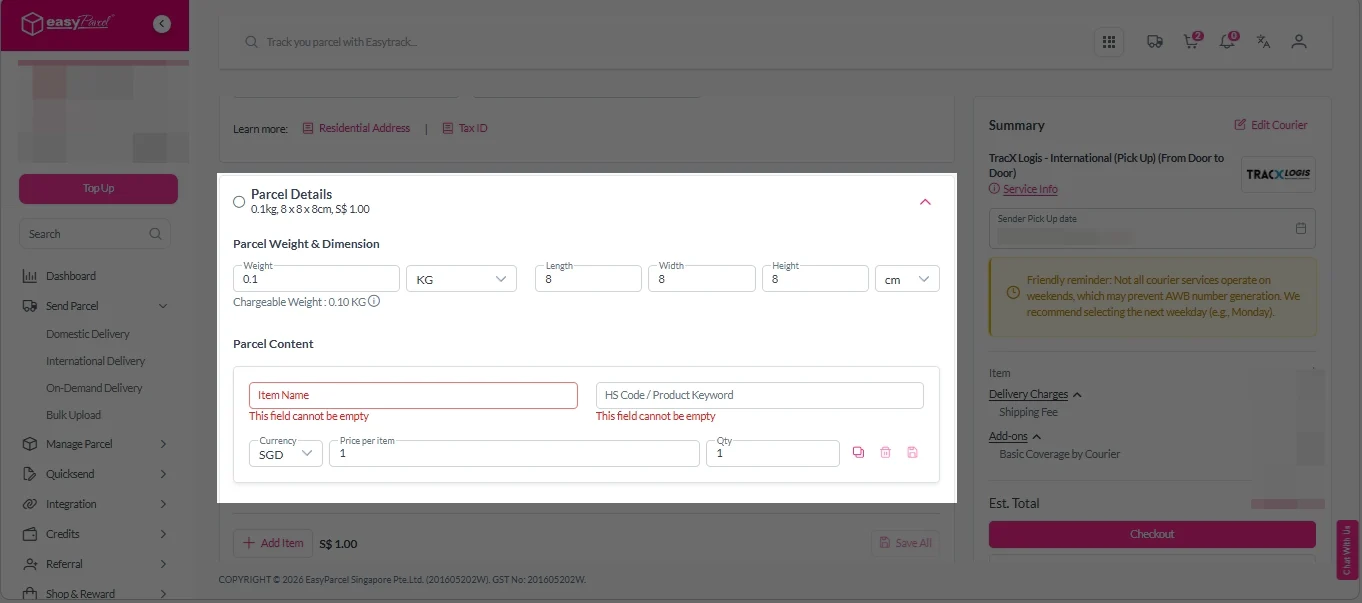Image resolution: width=1362 pixels, height=603 pixels.
Task: Open International Delivery in sidebar
Action: (95, 361)
